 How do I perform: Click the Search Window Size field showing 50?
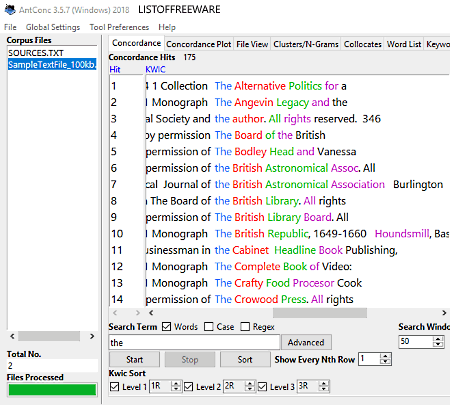coord(416,342)
